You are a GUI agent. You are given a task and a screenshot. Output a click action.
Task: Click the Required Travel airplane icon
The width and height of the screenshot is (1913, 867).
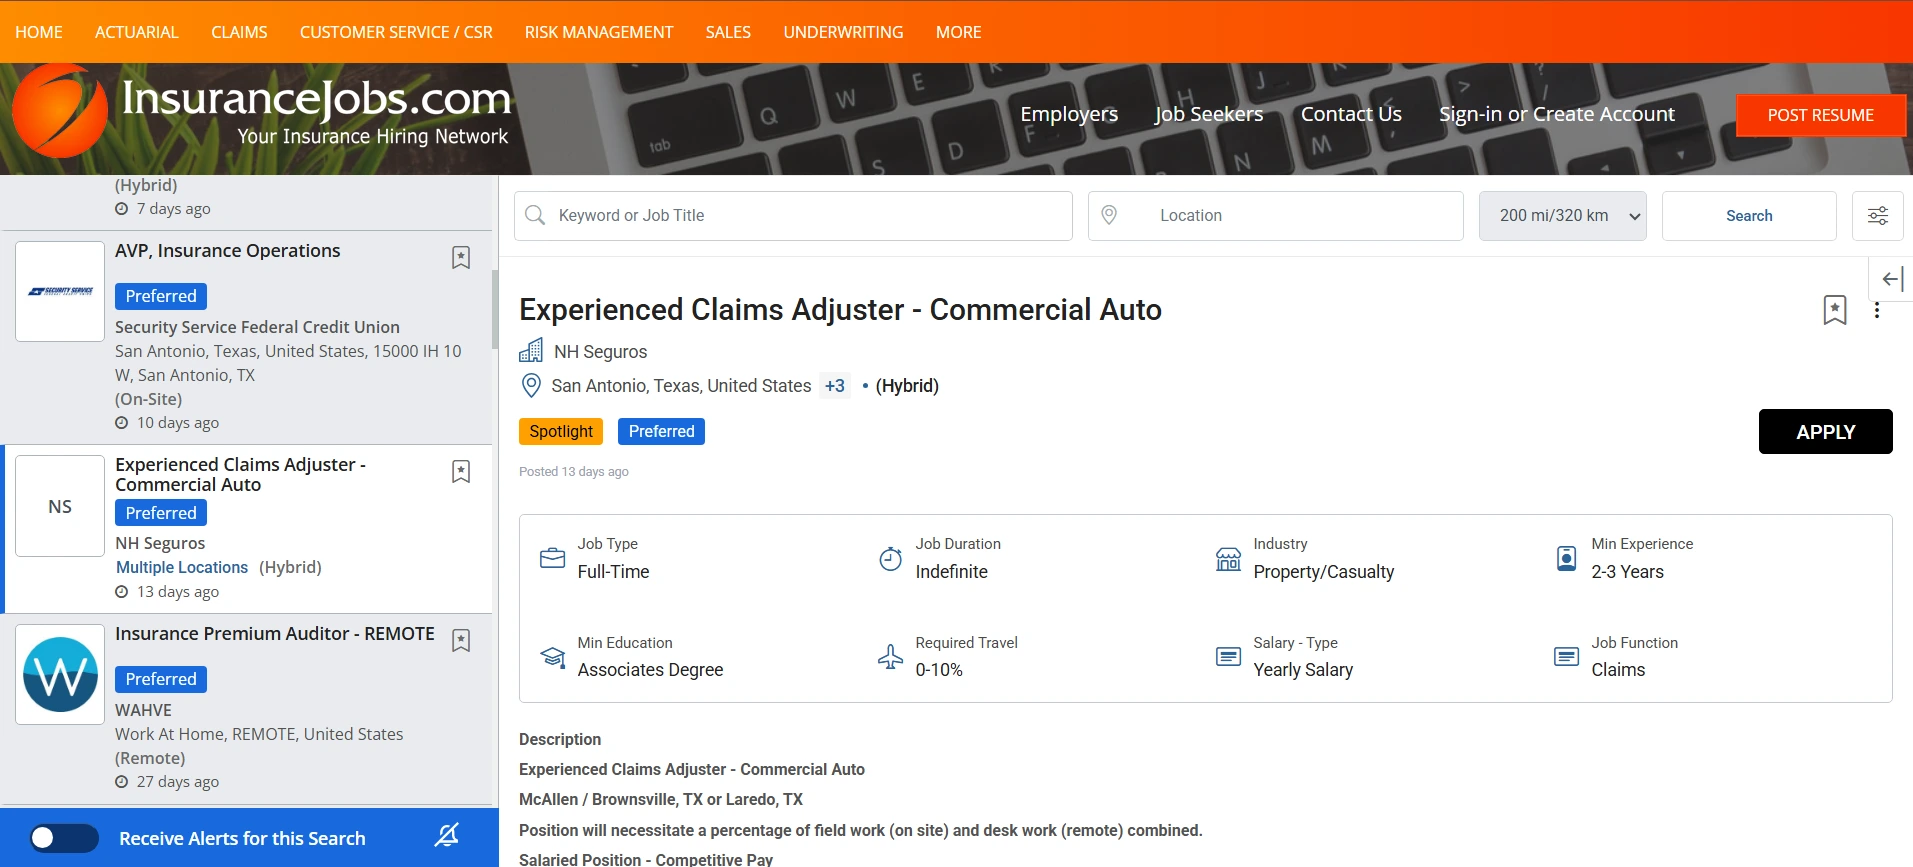click(890, 657)
